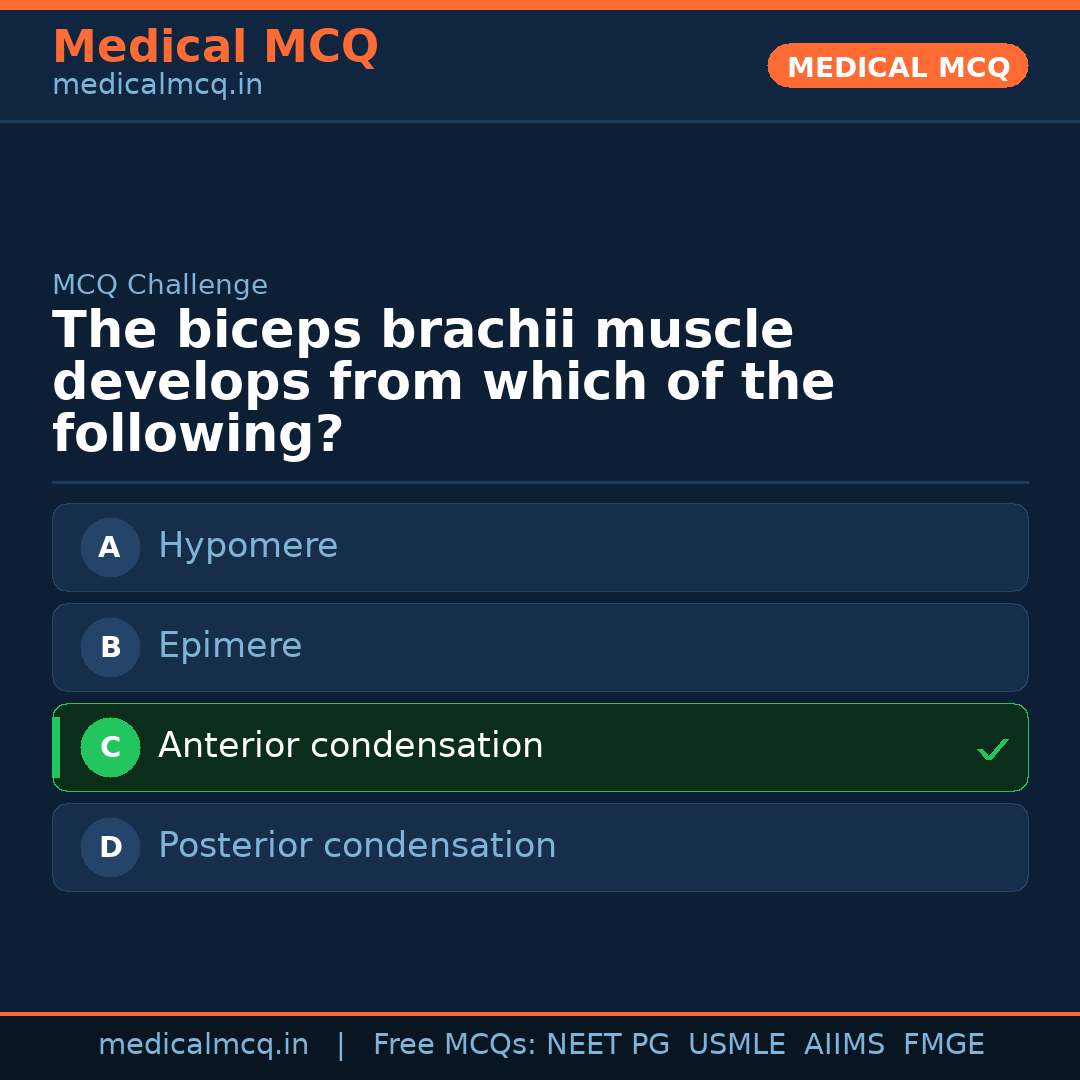Click the Free MCQs footer text
This screenshot has width=1080, height=1080.
[x=453, y=1045]
